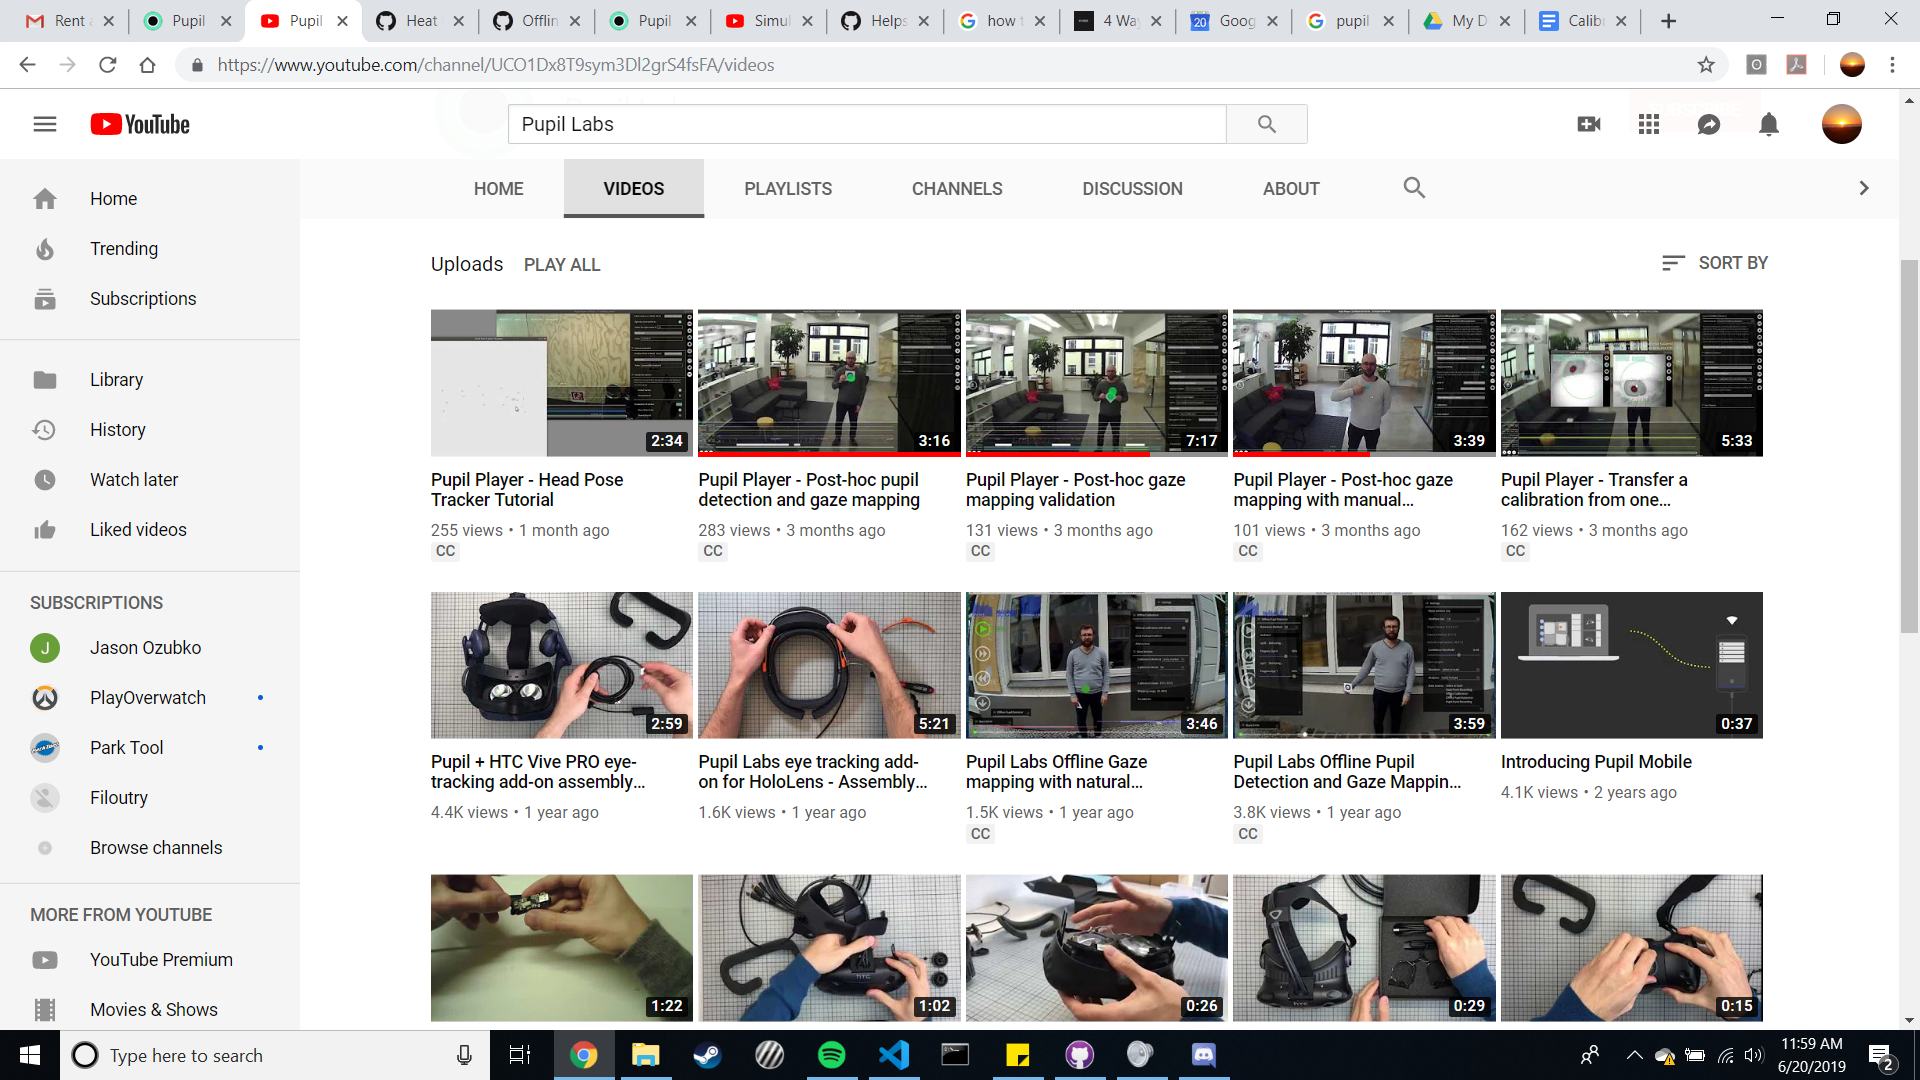Open the Introducing Pupil Mobile video title
1920x1080 pixels.
click(1596, 762)
